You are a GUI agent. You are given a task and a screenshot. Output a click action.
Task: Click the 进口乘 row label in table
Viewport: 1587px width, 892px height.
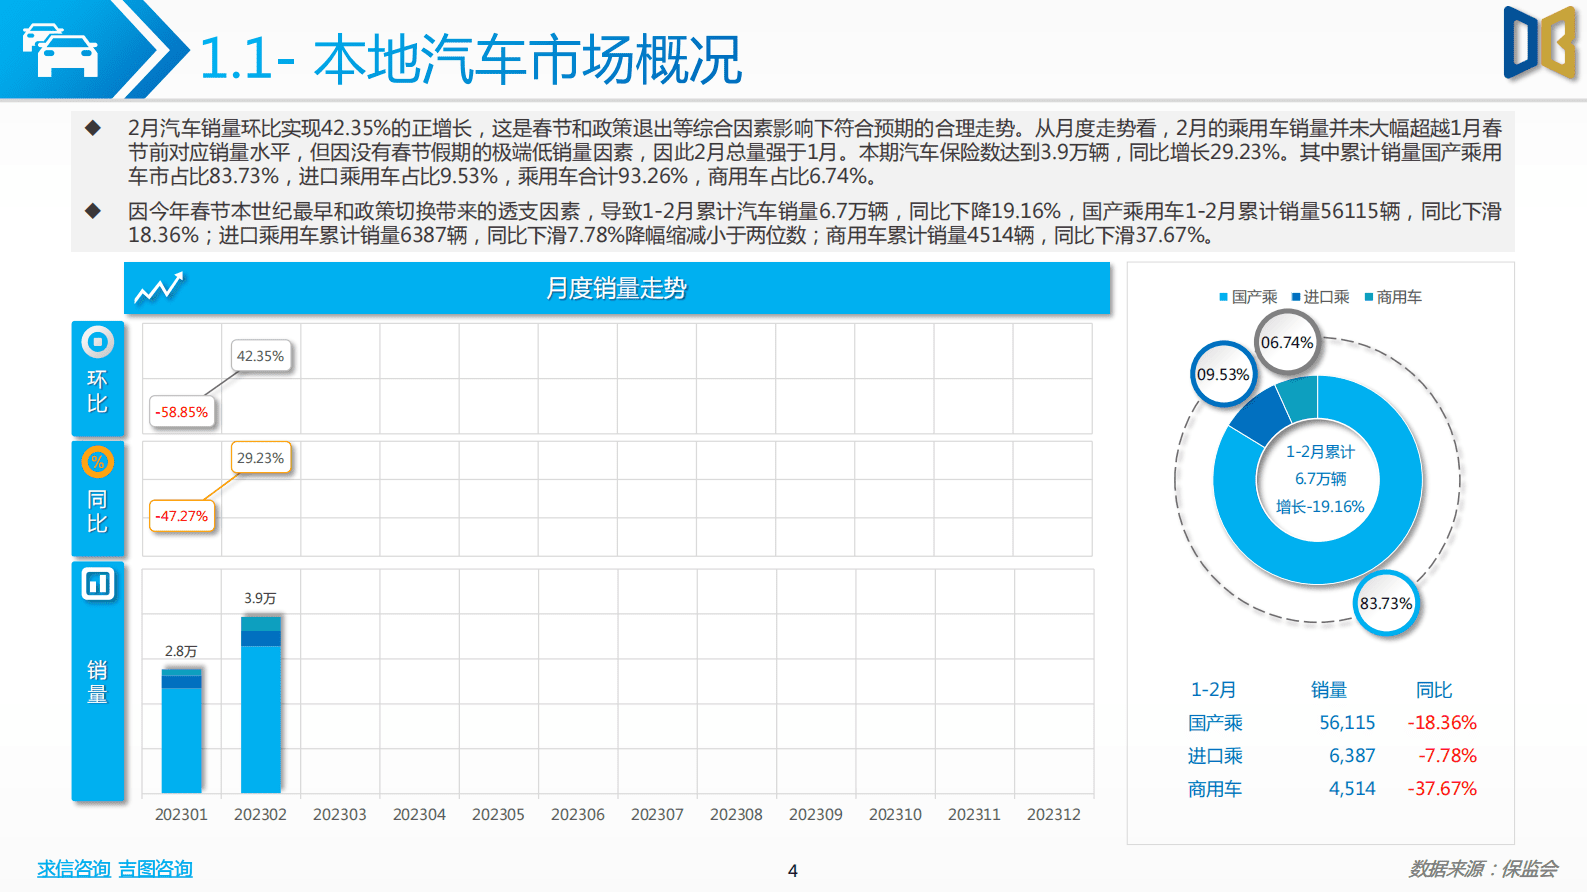(x=1215, y=756)
